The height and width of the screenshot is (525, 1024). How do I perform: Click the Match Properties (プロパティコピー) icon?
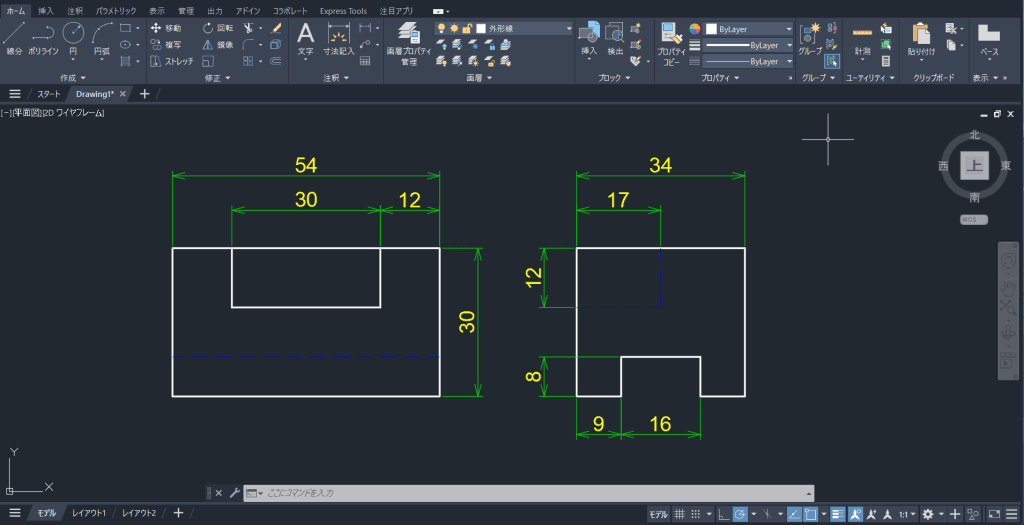[669, 40]
